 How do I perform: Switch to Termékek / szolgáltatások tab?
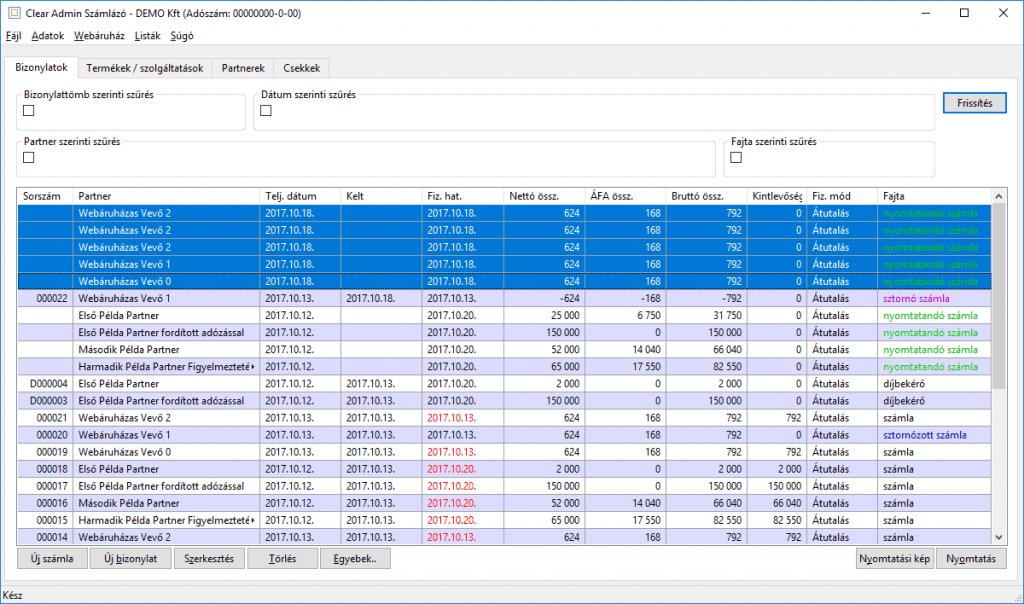(145, 68)
